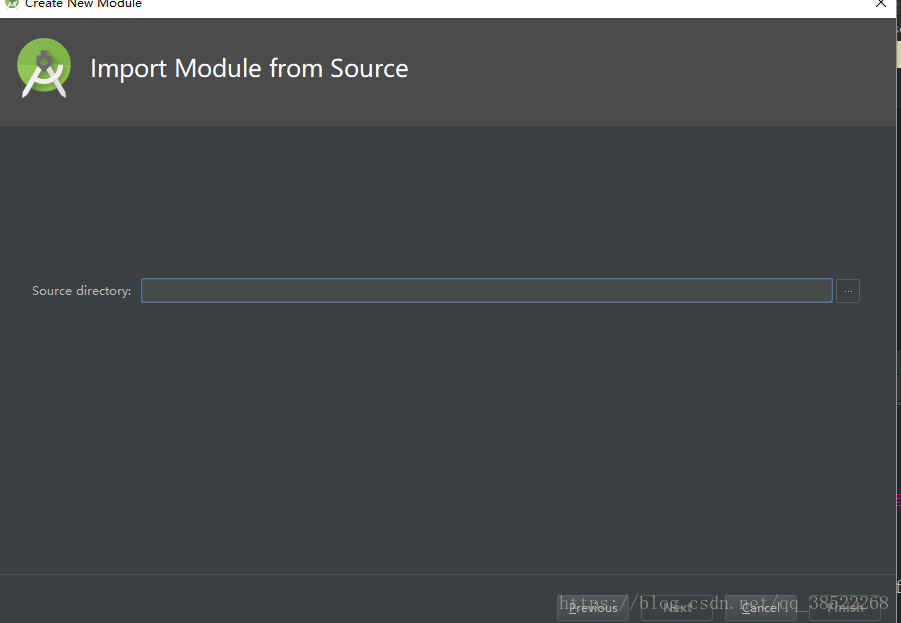Click the small Android icon in title bar

click(12, 4)
